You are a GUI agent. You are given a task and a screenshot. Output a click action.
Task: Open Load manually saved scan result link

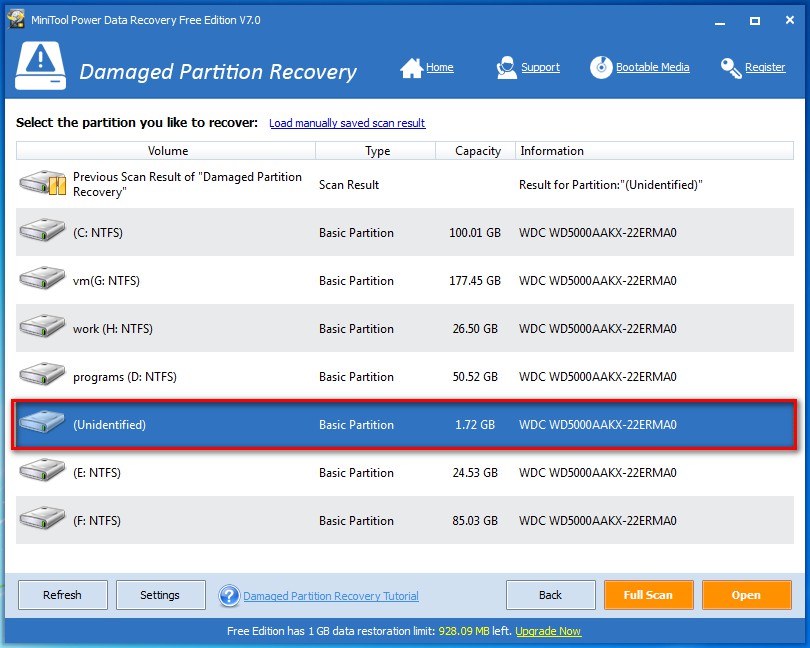(x=347, y=123)
